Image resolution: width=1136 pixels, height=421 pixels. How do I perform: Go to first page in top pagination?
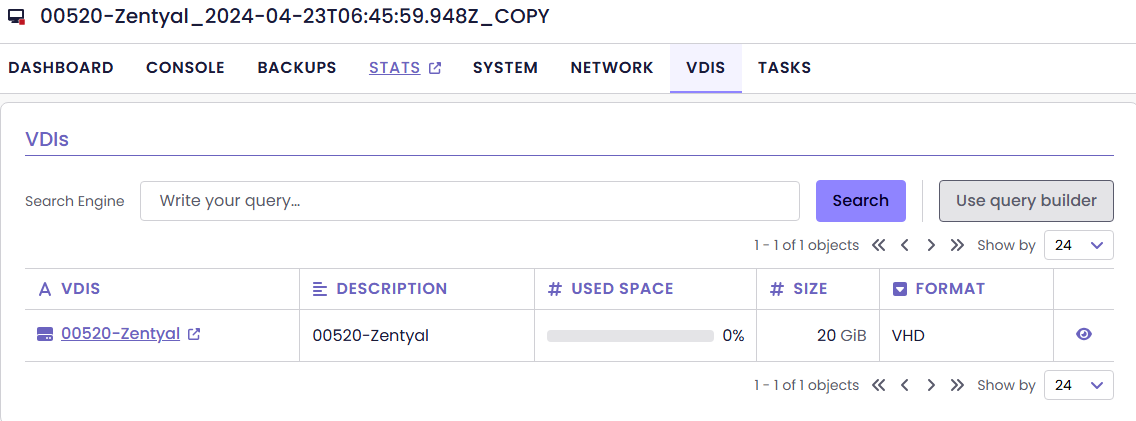click(879, 245)
